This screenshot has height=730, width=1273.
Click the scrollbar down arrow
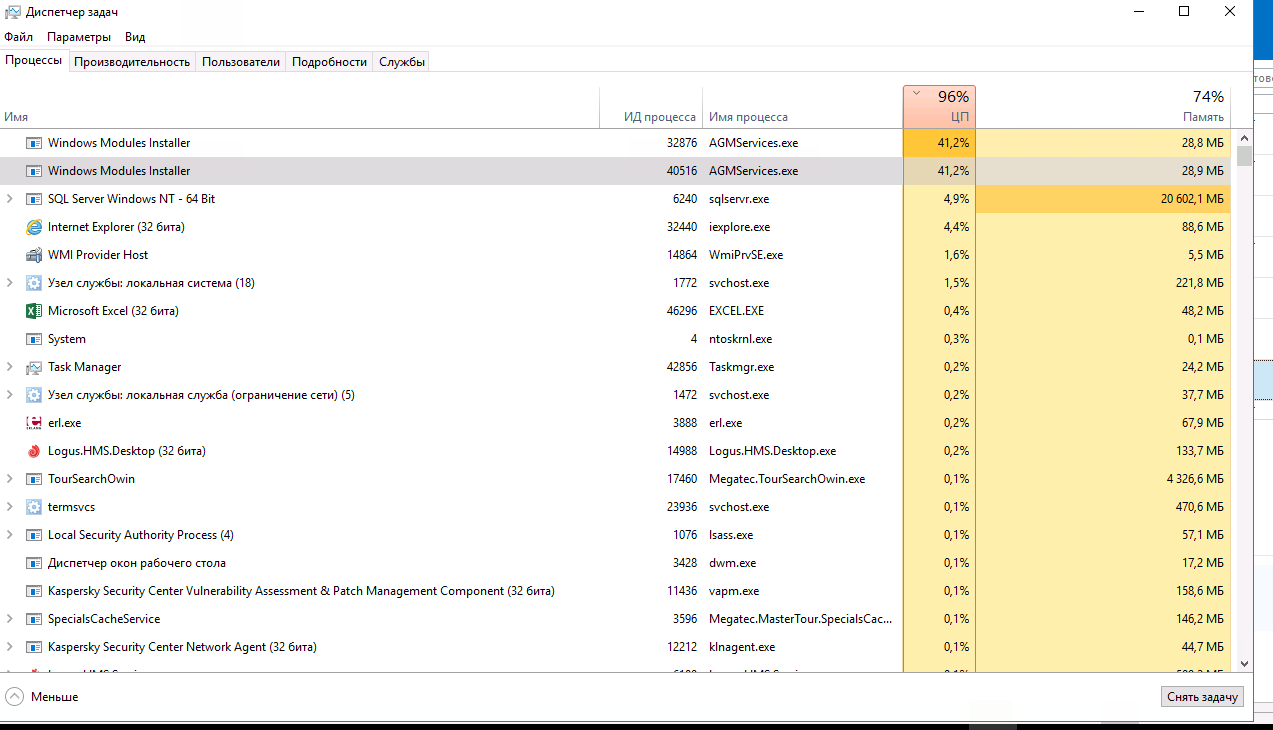click(x=1244, y=662)
